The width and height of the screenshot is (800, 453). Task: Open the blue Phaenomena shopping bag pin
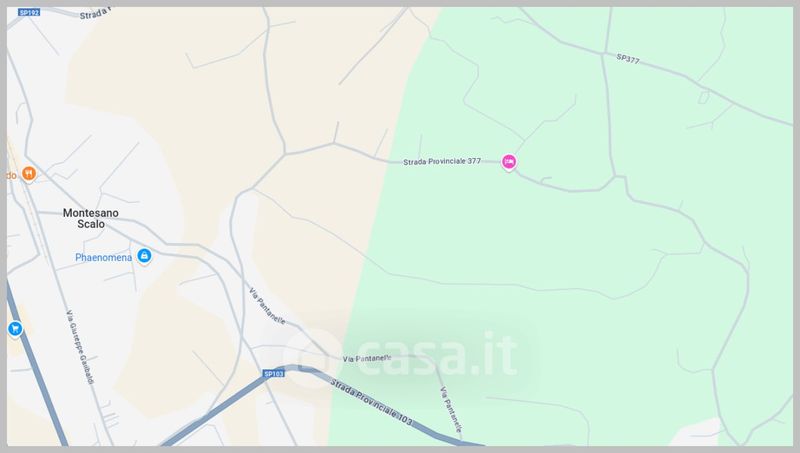coord(144,256)
